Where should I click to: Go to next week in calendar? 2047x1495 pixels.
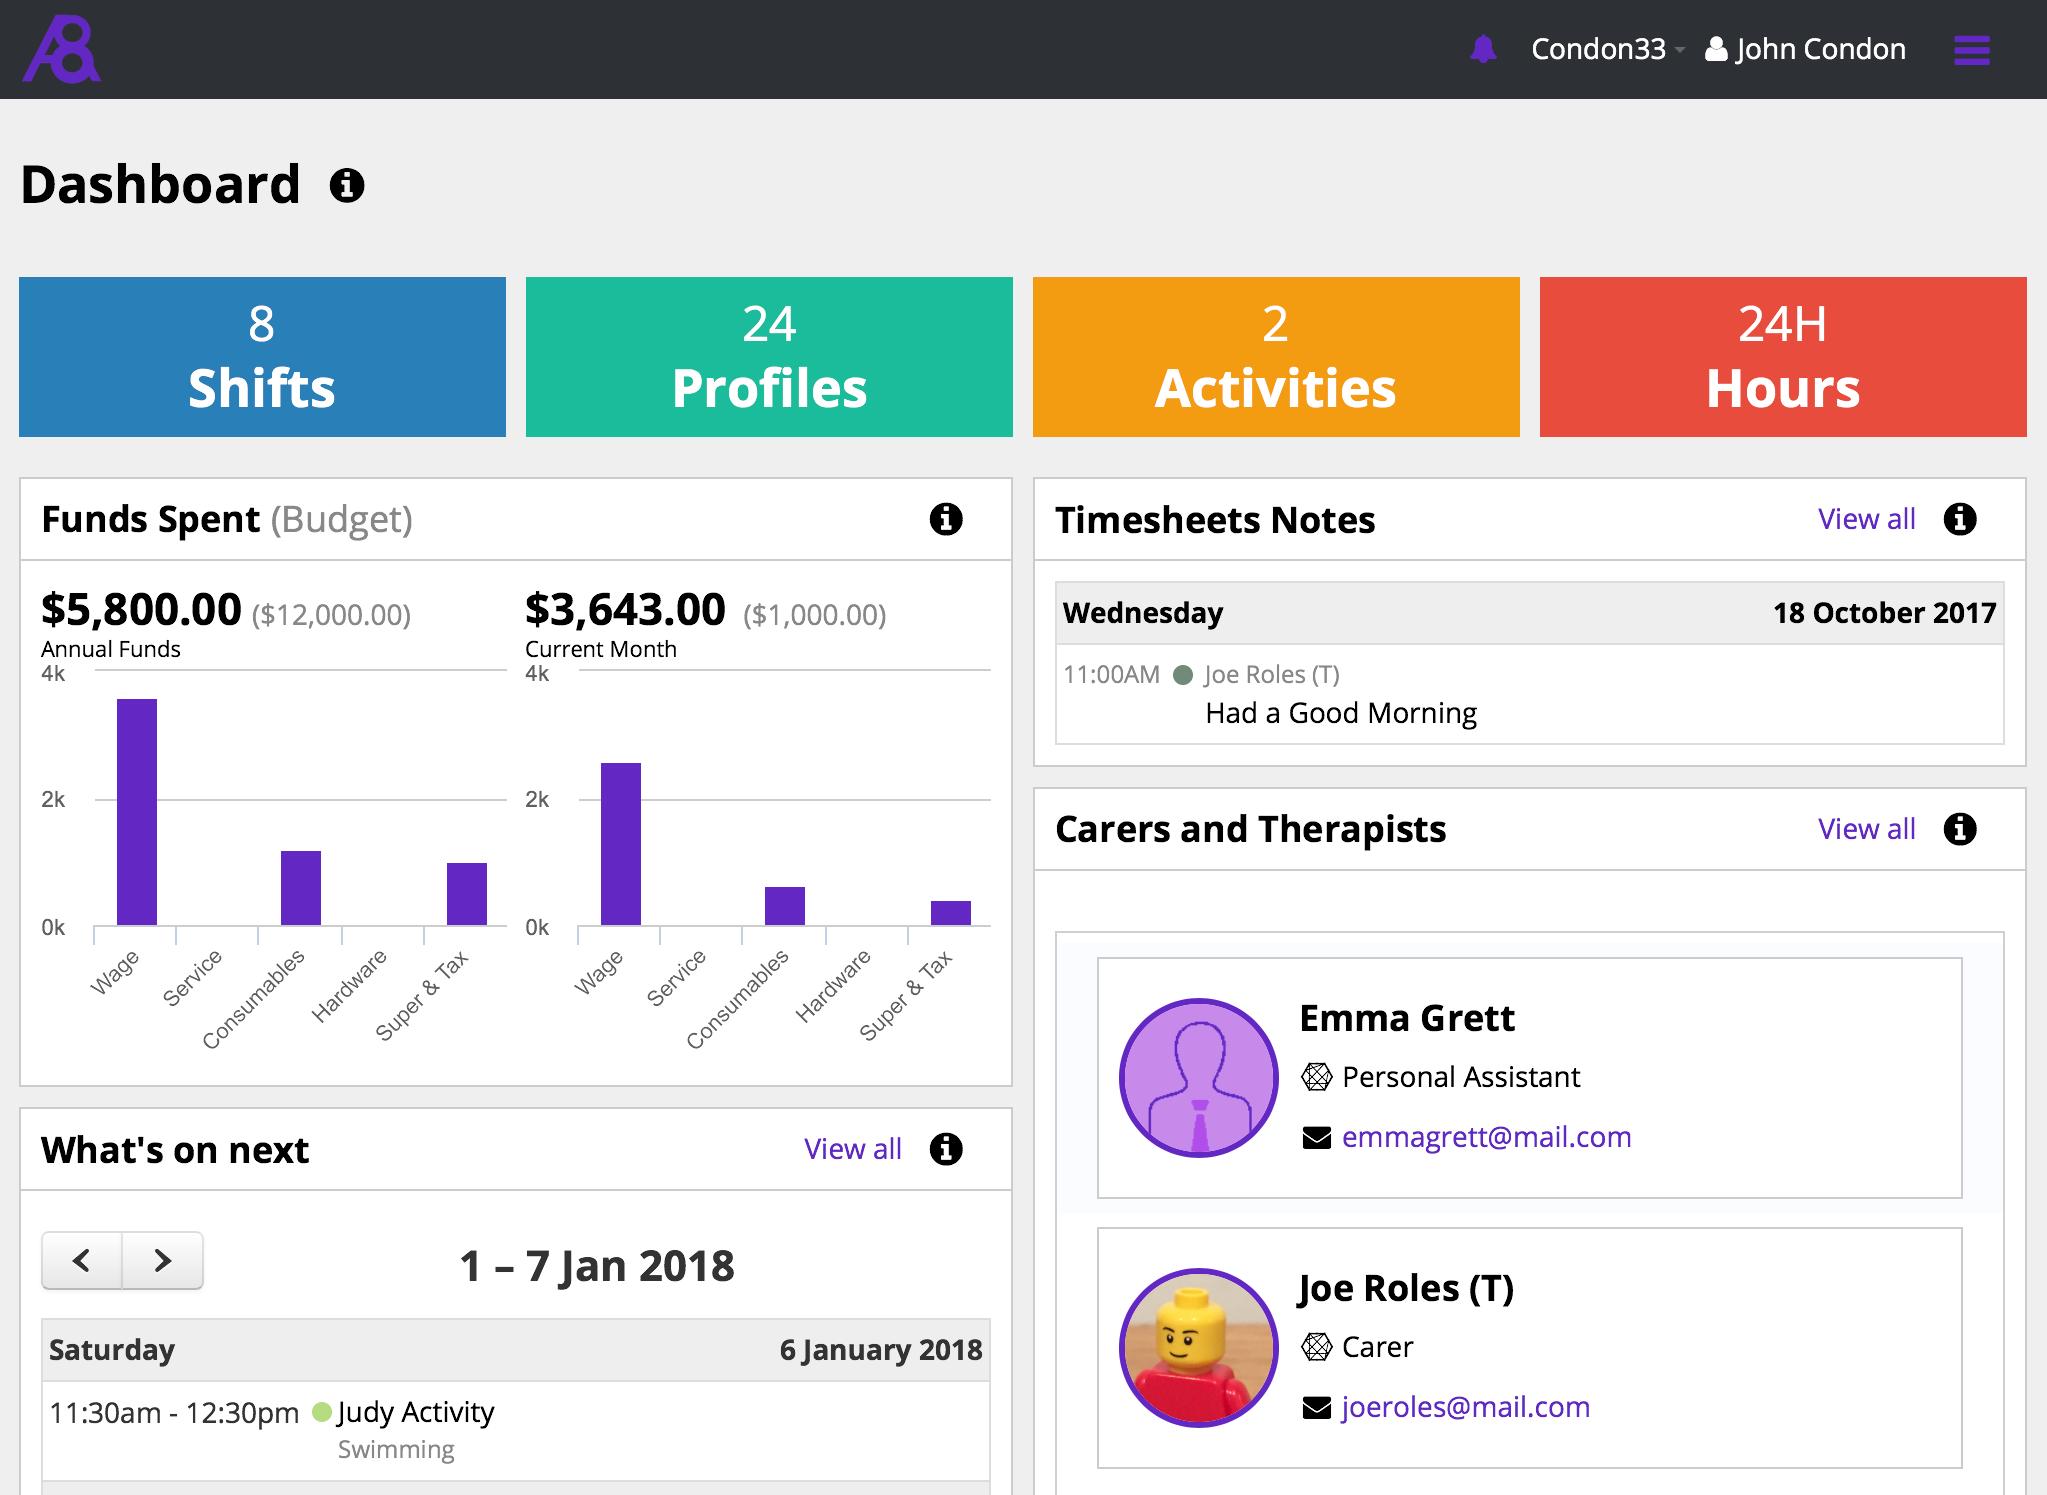pyautogui.click(x=163, y=1260)
